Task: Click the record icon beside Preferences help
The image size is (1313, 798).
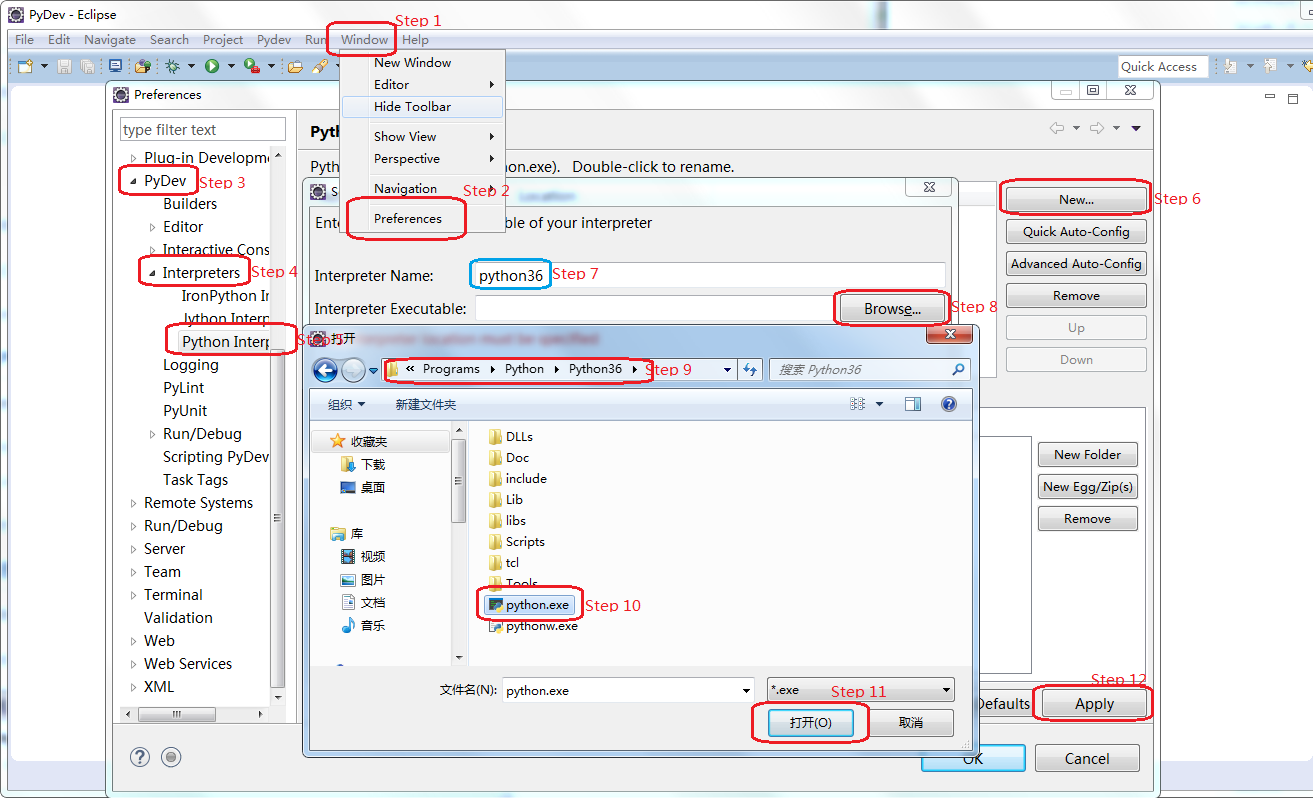Action: pyautogui.click(x=171, y=757)
